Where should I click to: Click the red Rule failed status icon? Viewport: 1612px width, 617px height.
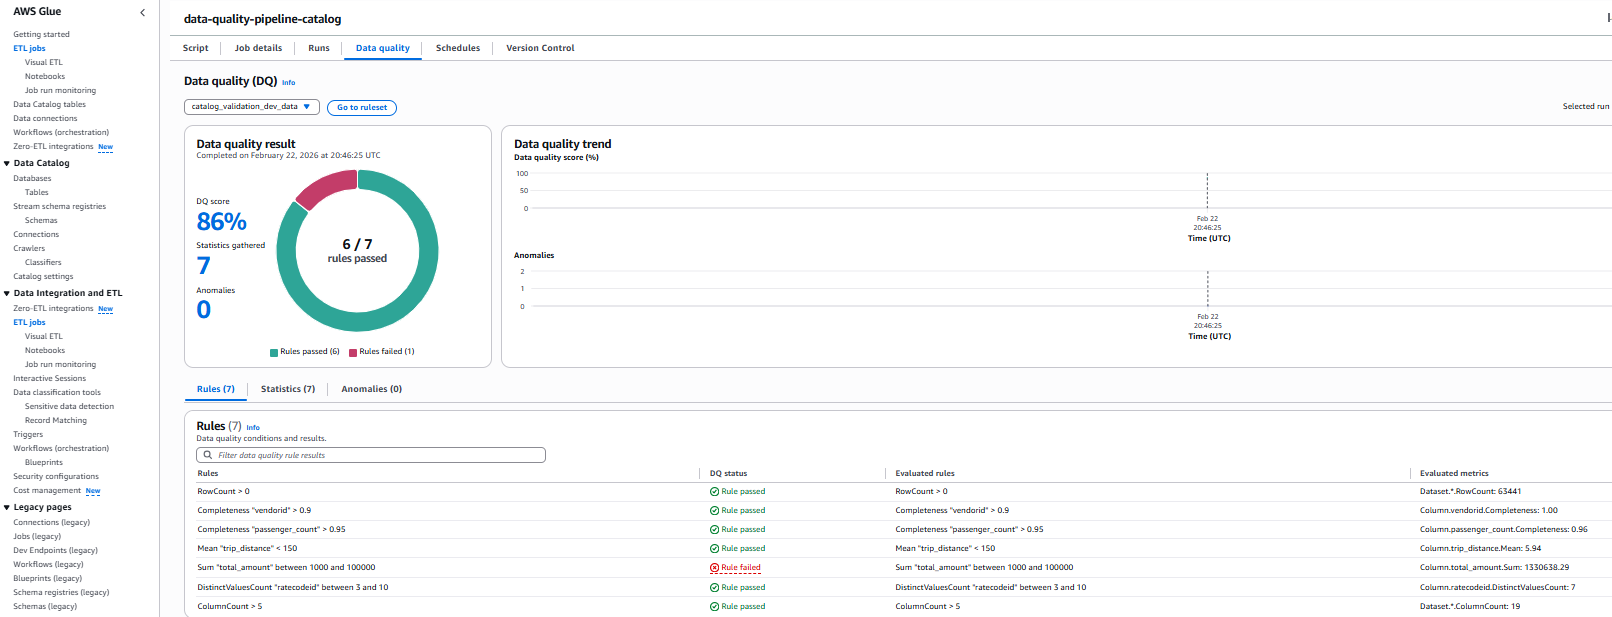pyautogui.click(x=714, y=568)
